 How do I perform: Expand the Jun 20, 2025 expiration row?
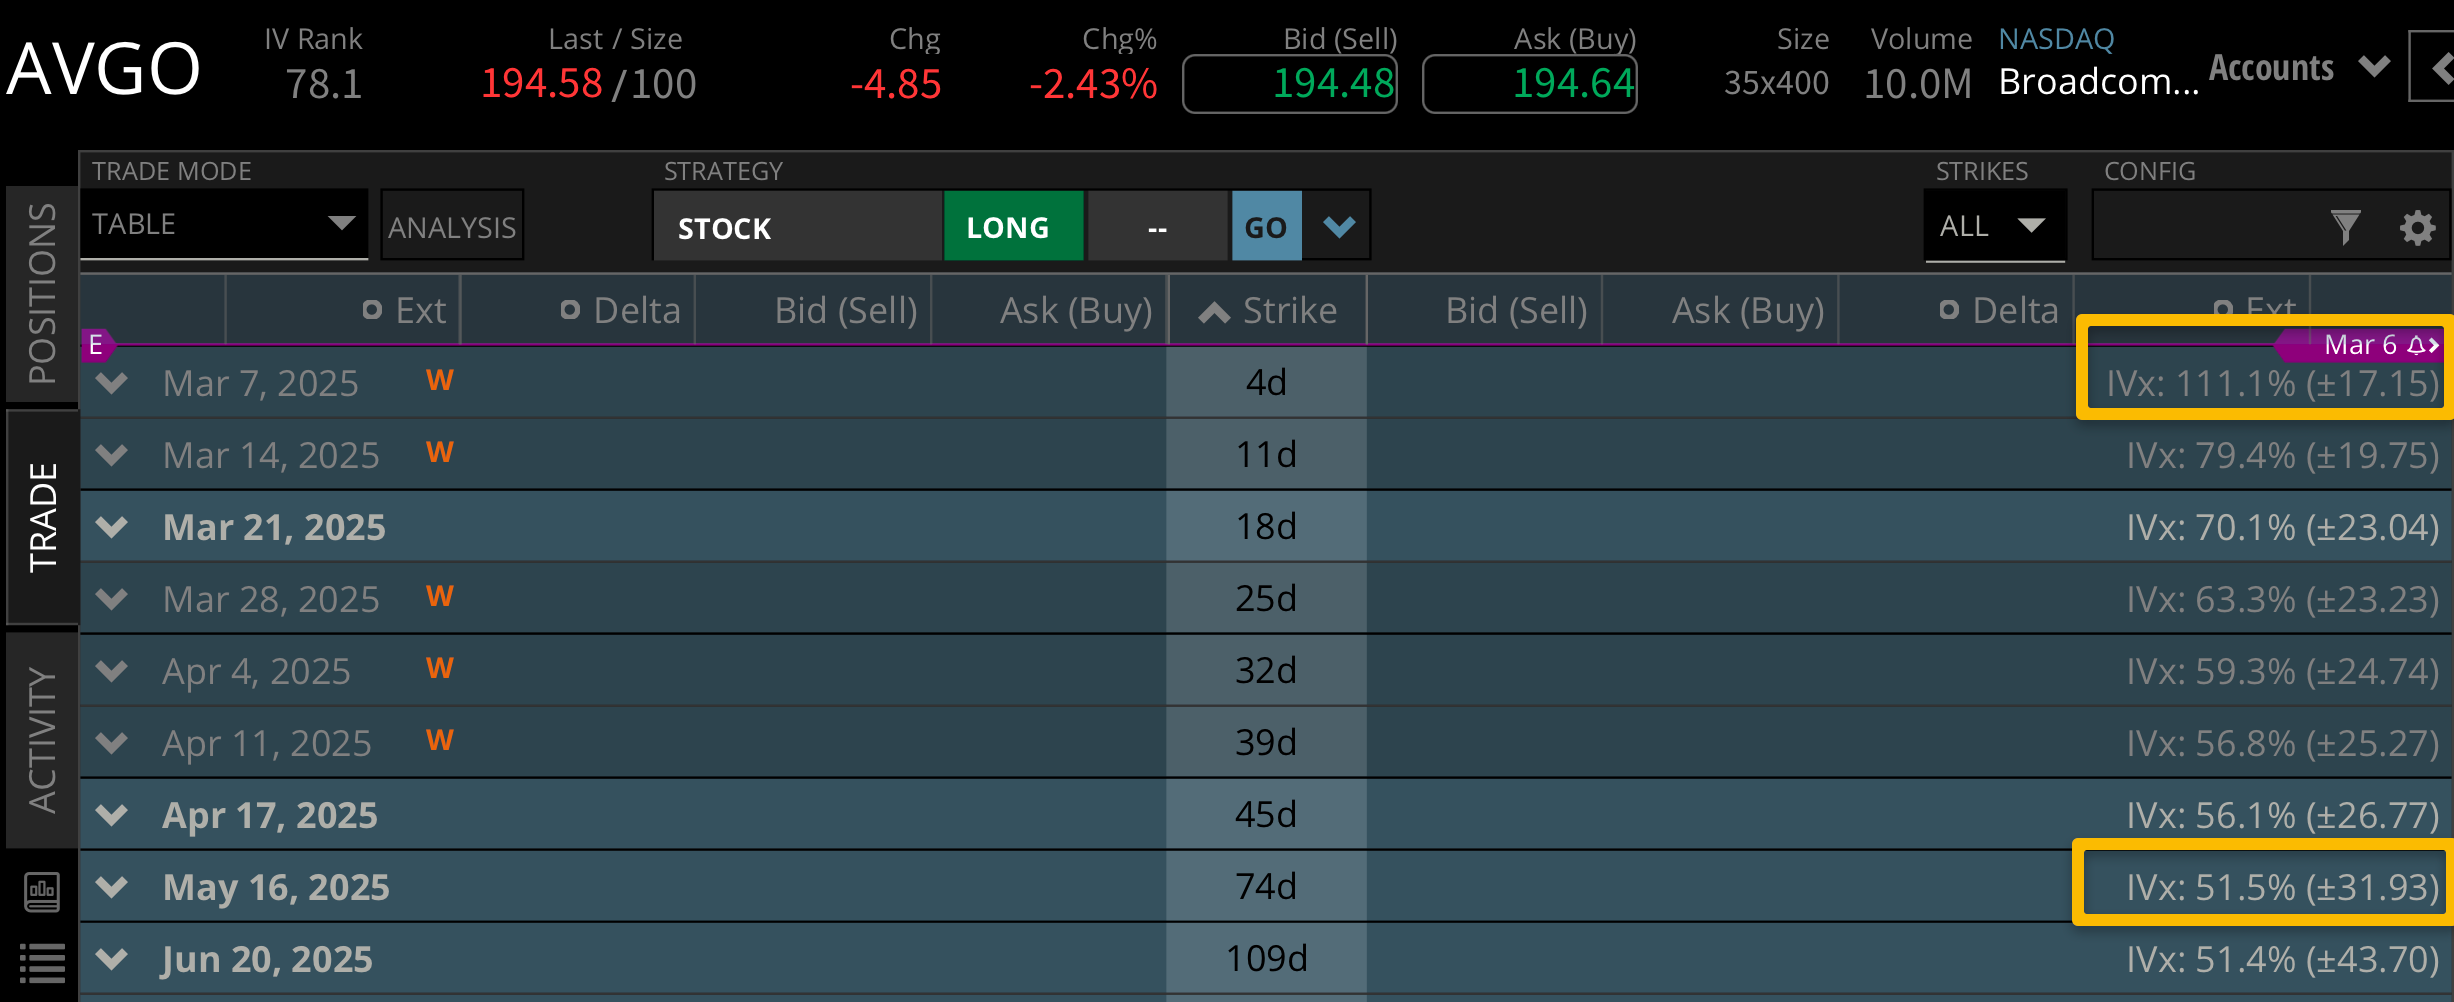[x=112, y=959]
